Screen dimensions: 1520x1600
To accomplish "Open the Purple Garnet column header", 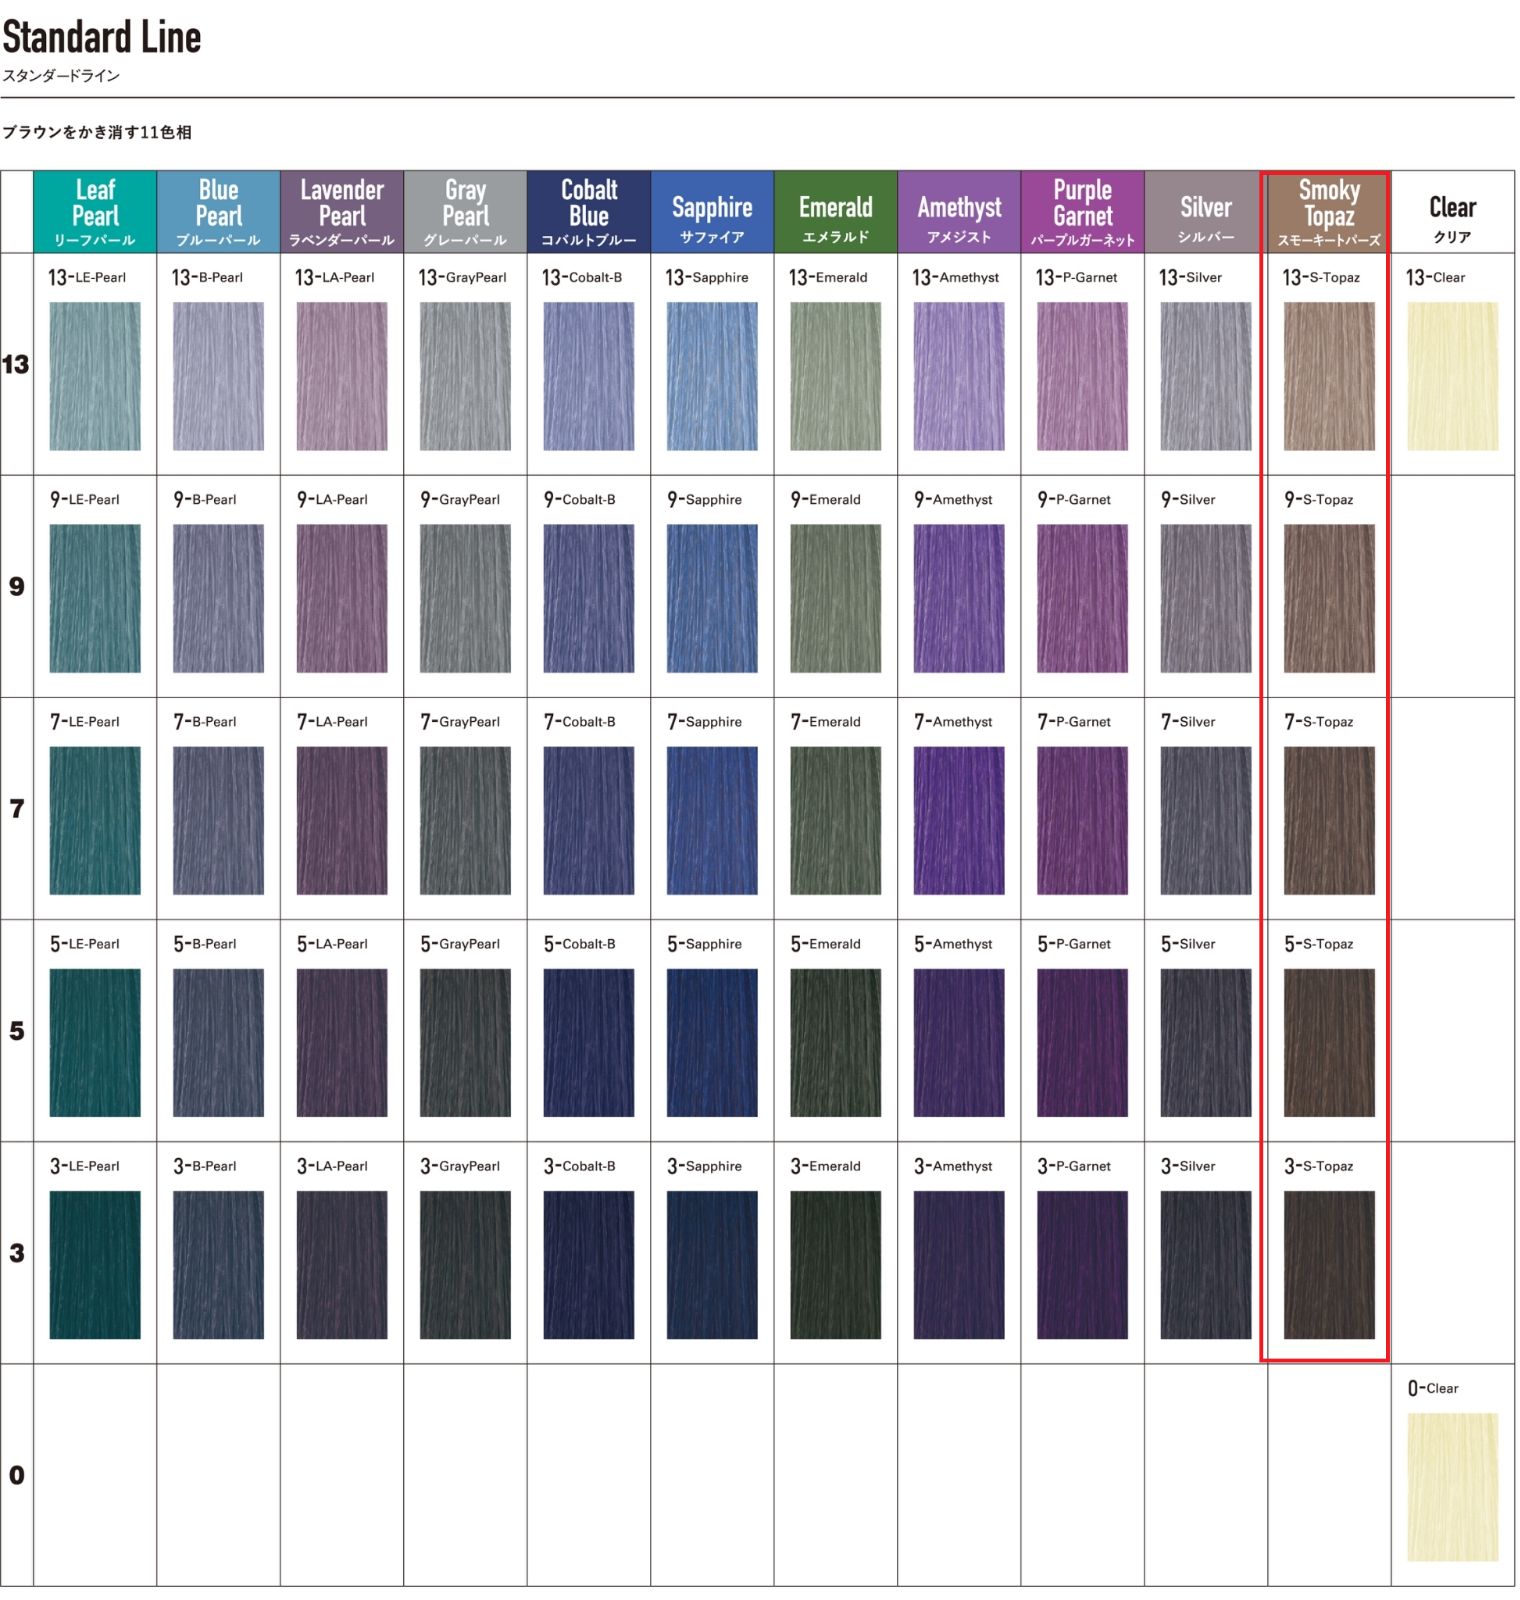I will 1082,212.
